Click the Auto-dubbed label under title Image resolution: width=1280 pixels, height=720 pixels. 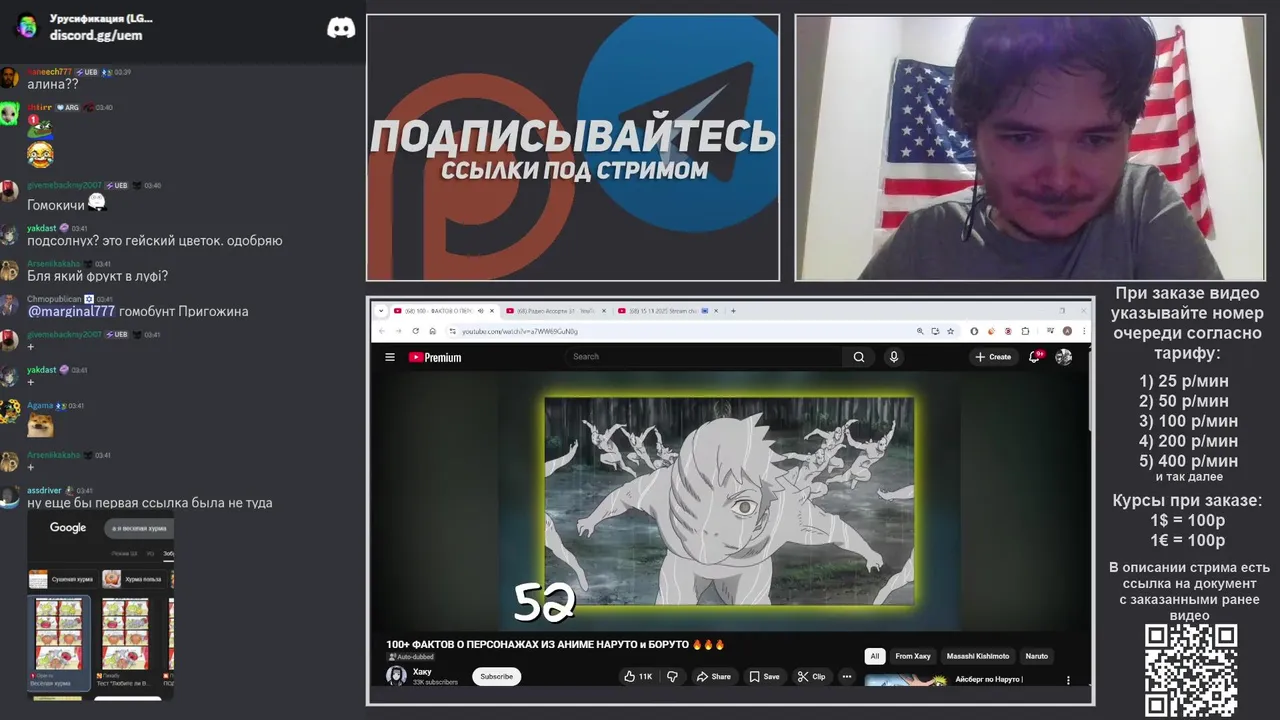coord(411,657)
